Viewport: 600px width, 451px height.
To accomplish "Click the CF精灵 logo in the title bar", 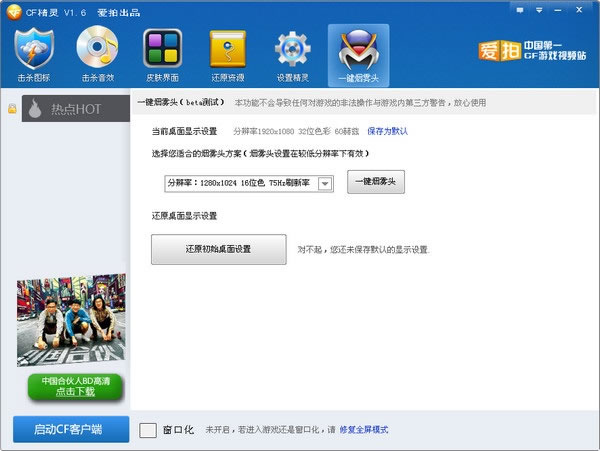I will click(x=14, y=12).
